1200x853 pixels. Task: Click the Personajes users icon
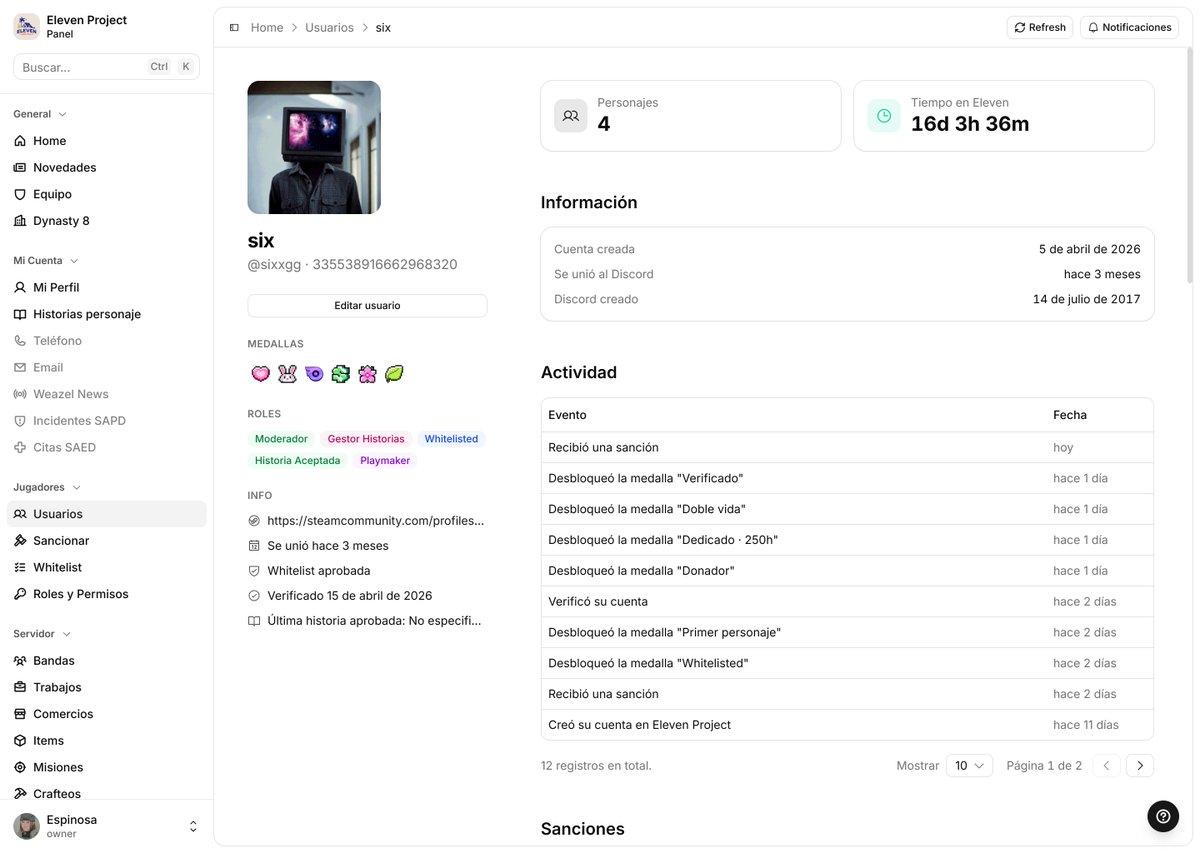pyautogui.click(x=571, y=116)
